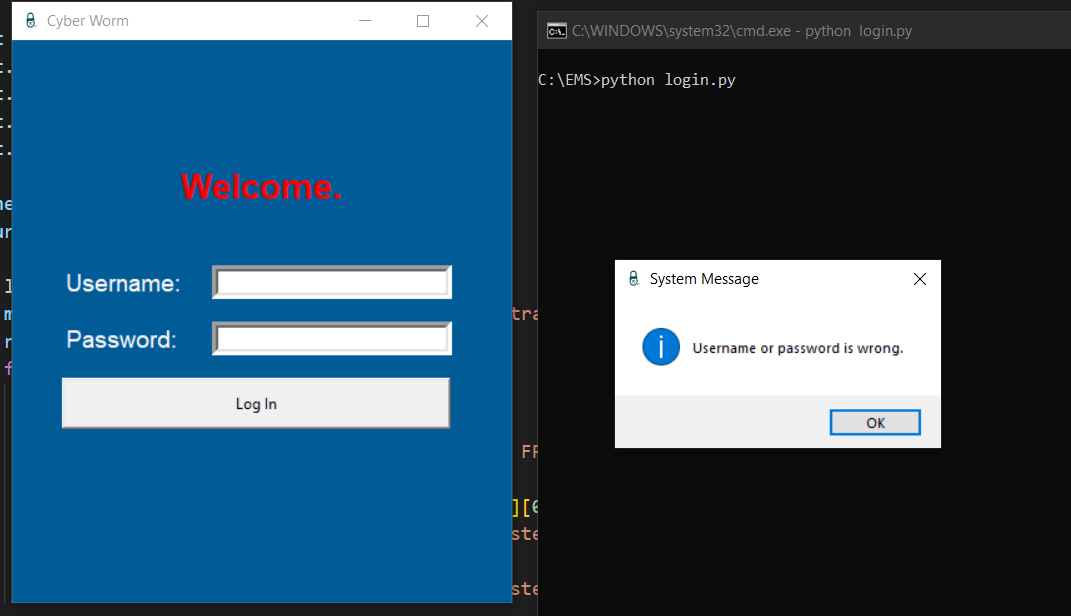Image resolution: width=1071 pixels, height=616 pixels.
Task: Focus the Password input field
Action: 332,339
